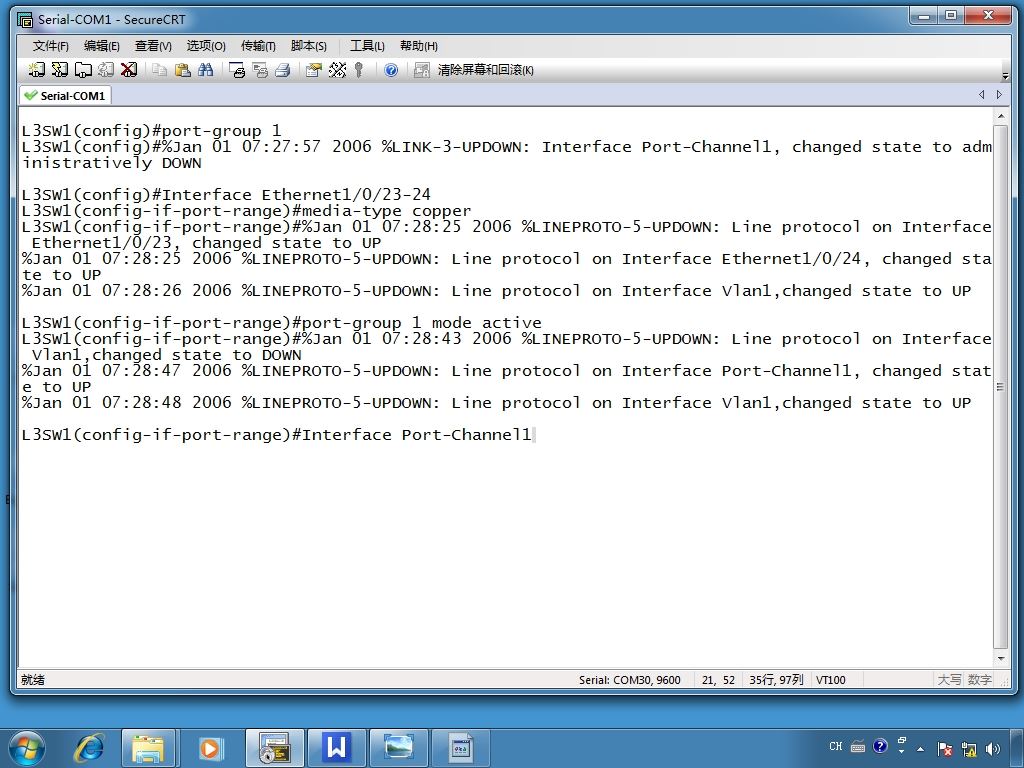Image resolution: width=1024 pixels, height=768 pixels.
Task: Click the greyed lock session icon
Action: tap(422, 70)
